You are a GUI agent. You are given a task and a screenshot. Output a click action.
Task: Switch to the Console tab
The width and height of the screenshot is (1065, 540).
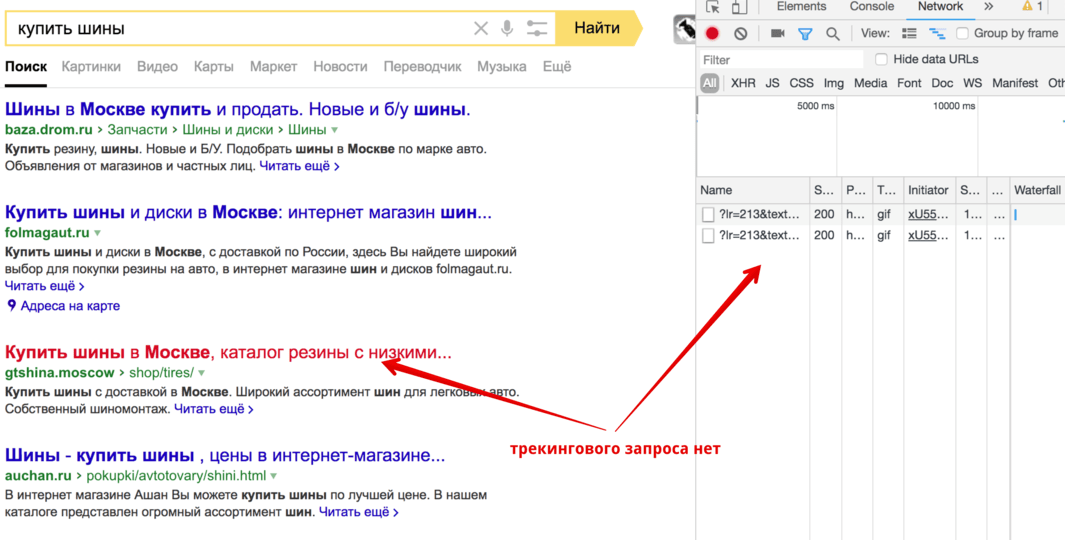tap(871, 6)
